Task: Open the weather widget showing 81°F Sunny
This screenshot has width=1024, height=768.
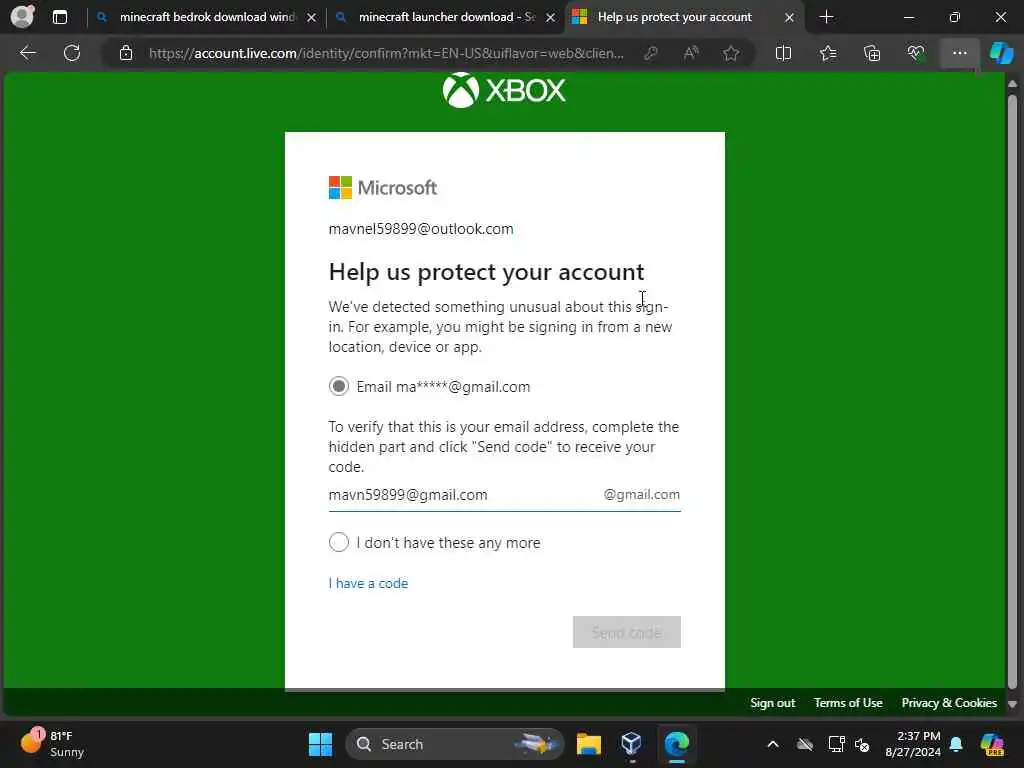Action: tap(52, 744)
